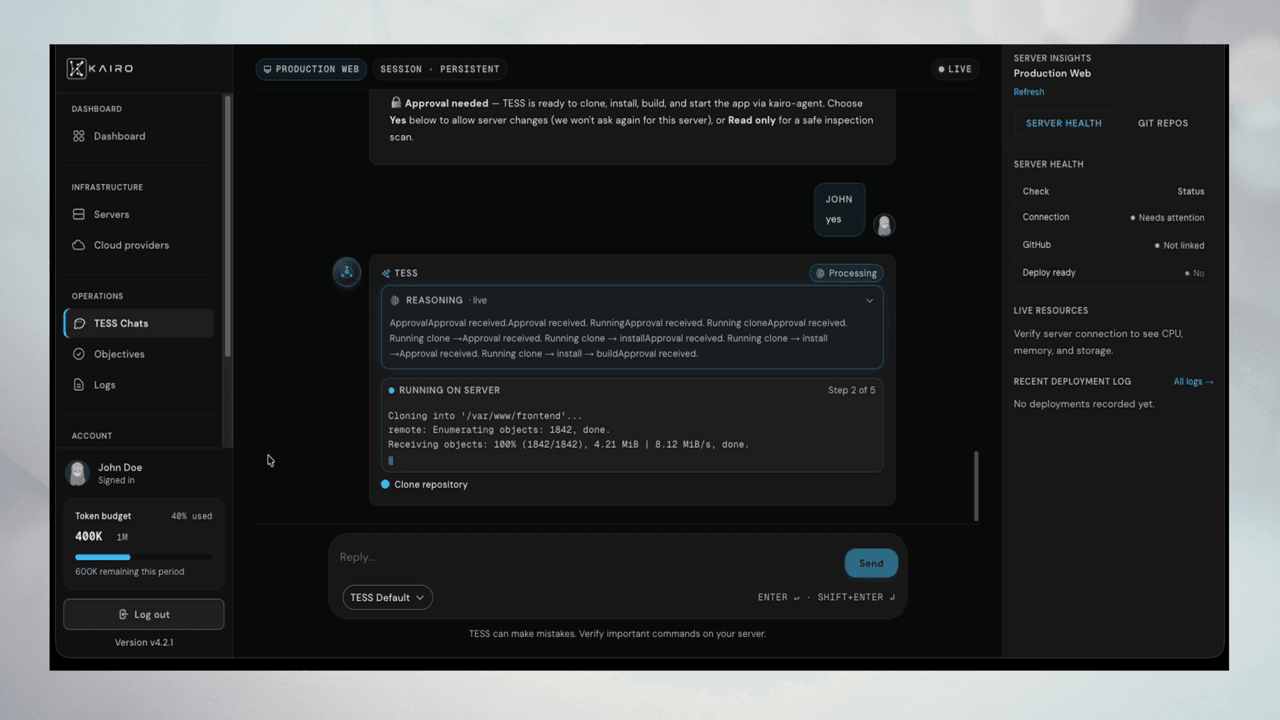Click the GitHub Not linked row

[x=1113, y=245]
